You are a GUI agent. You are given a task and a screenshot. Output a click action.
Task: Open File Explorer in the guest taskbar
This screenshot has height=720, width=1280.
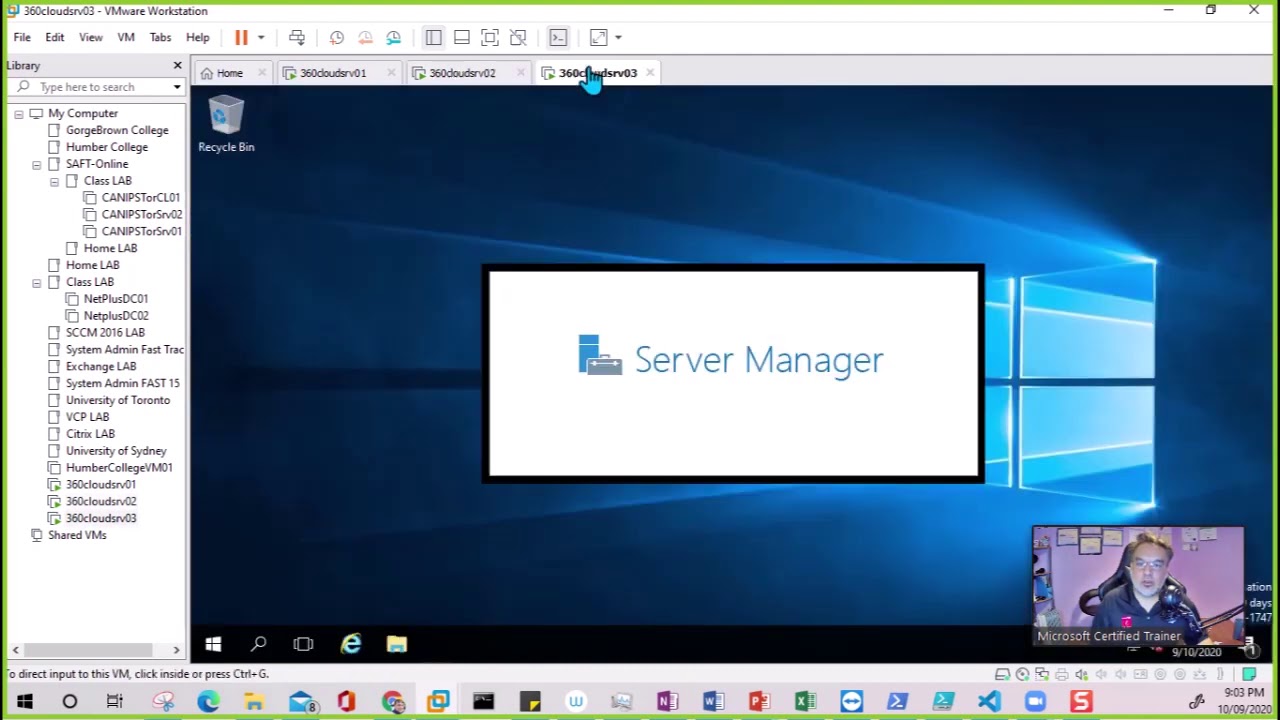pyautogui.click(x=397, y=645)
